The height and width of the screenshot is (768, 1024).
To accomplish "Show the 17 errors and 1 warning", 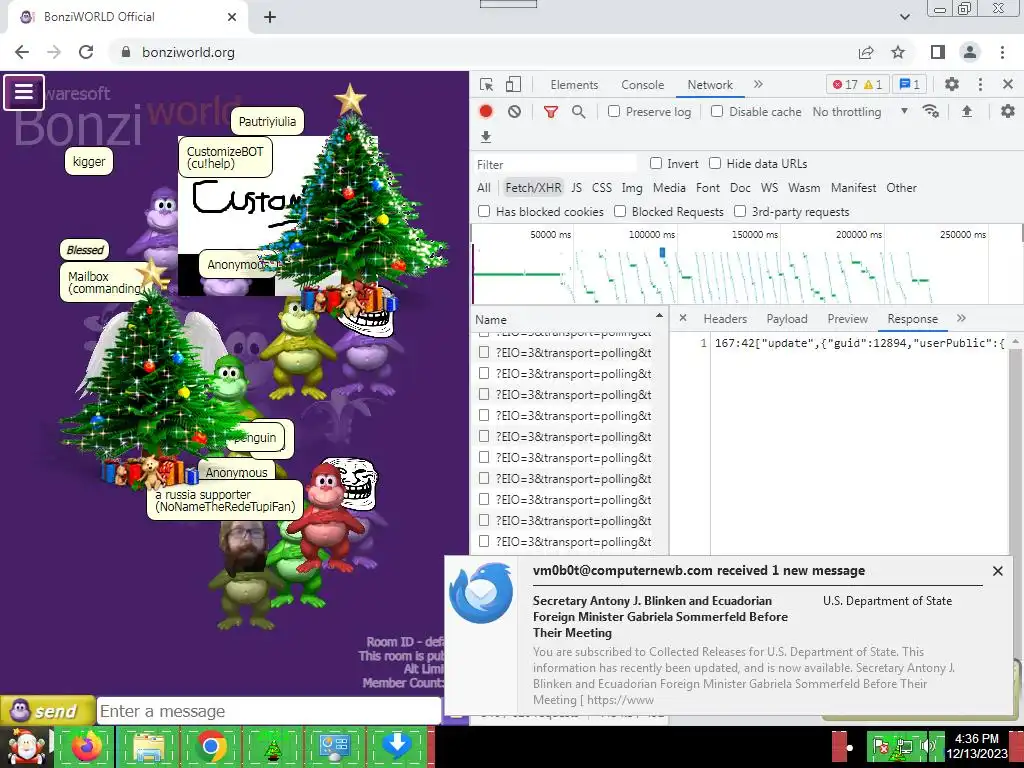I will coord(857,84).
